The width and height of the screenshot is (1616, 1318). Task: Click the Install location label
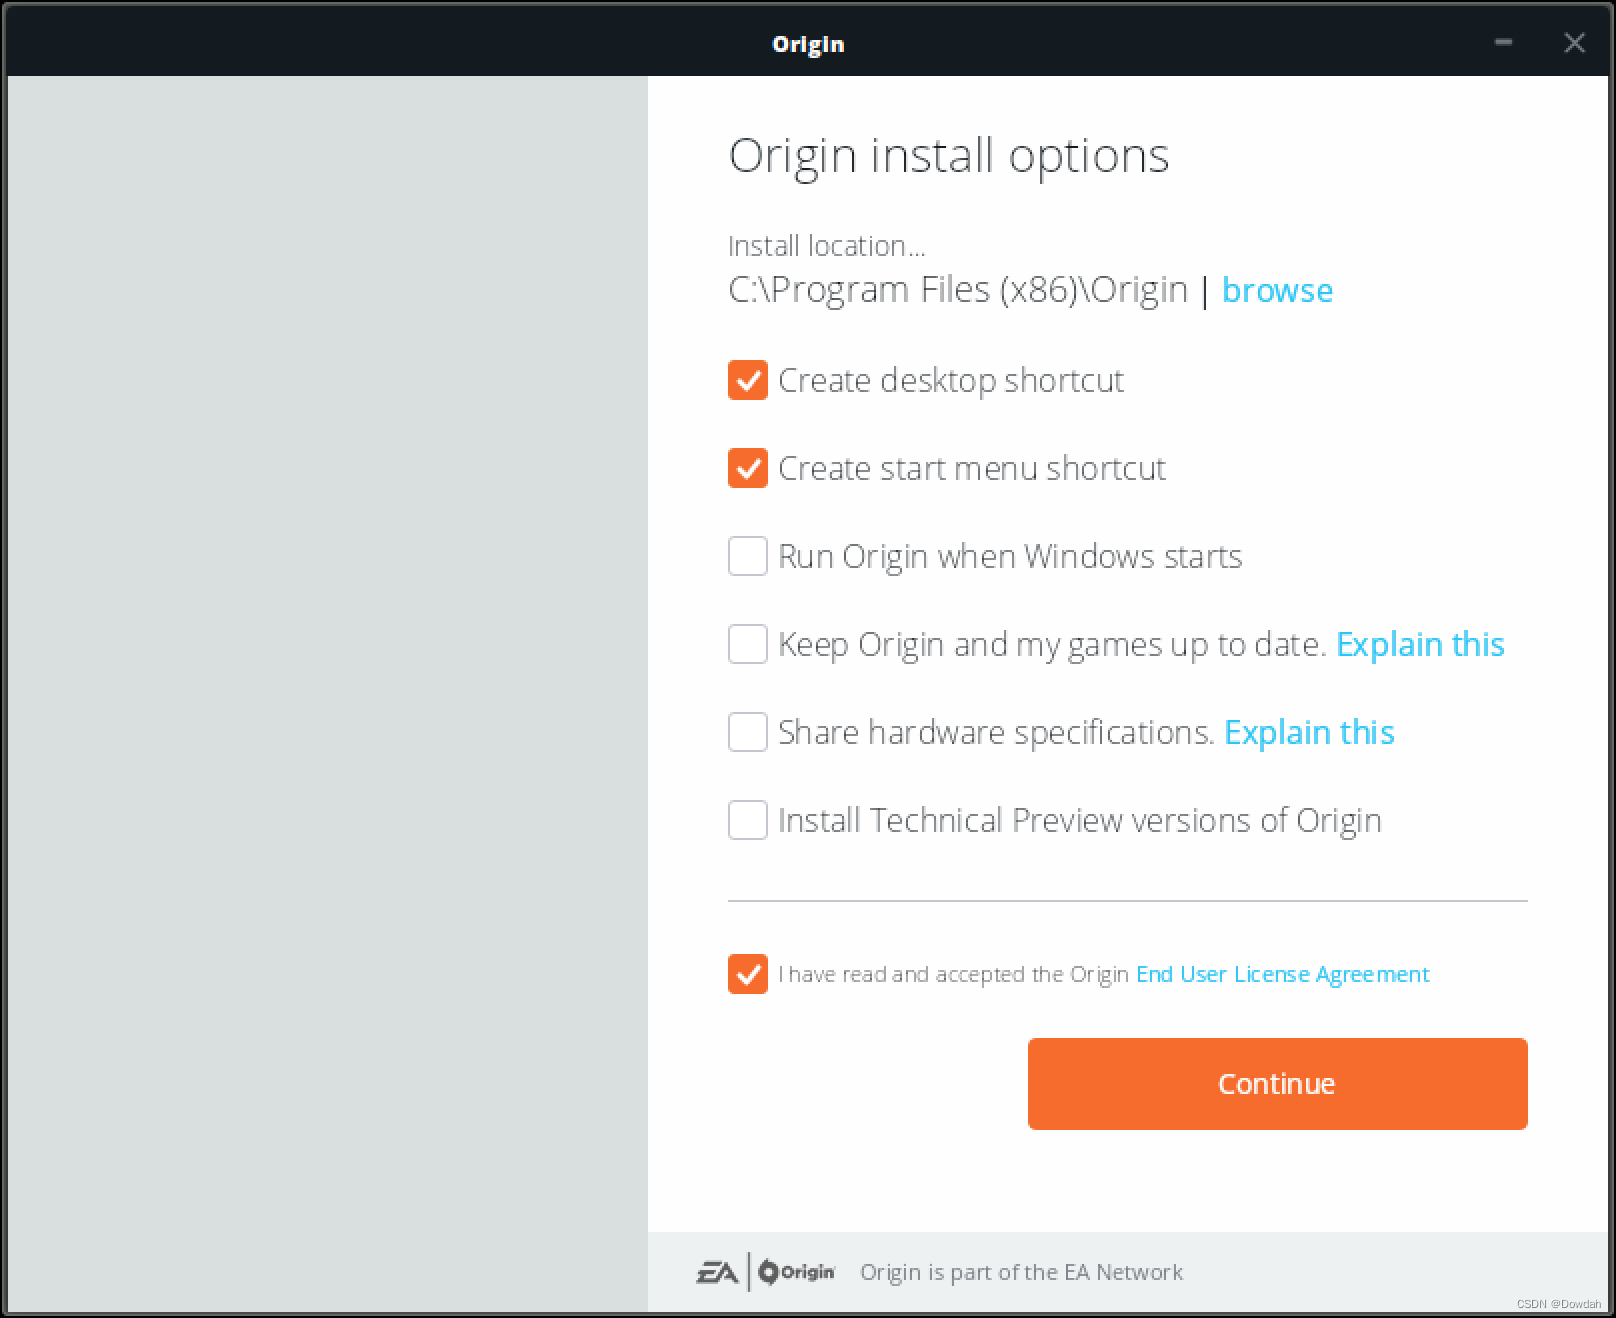pyautogui.click(x=826, y=246)
